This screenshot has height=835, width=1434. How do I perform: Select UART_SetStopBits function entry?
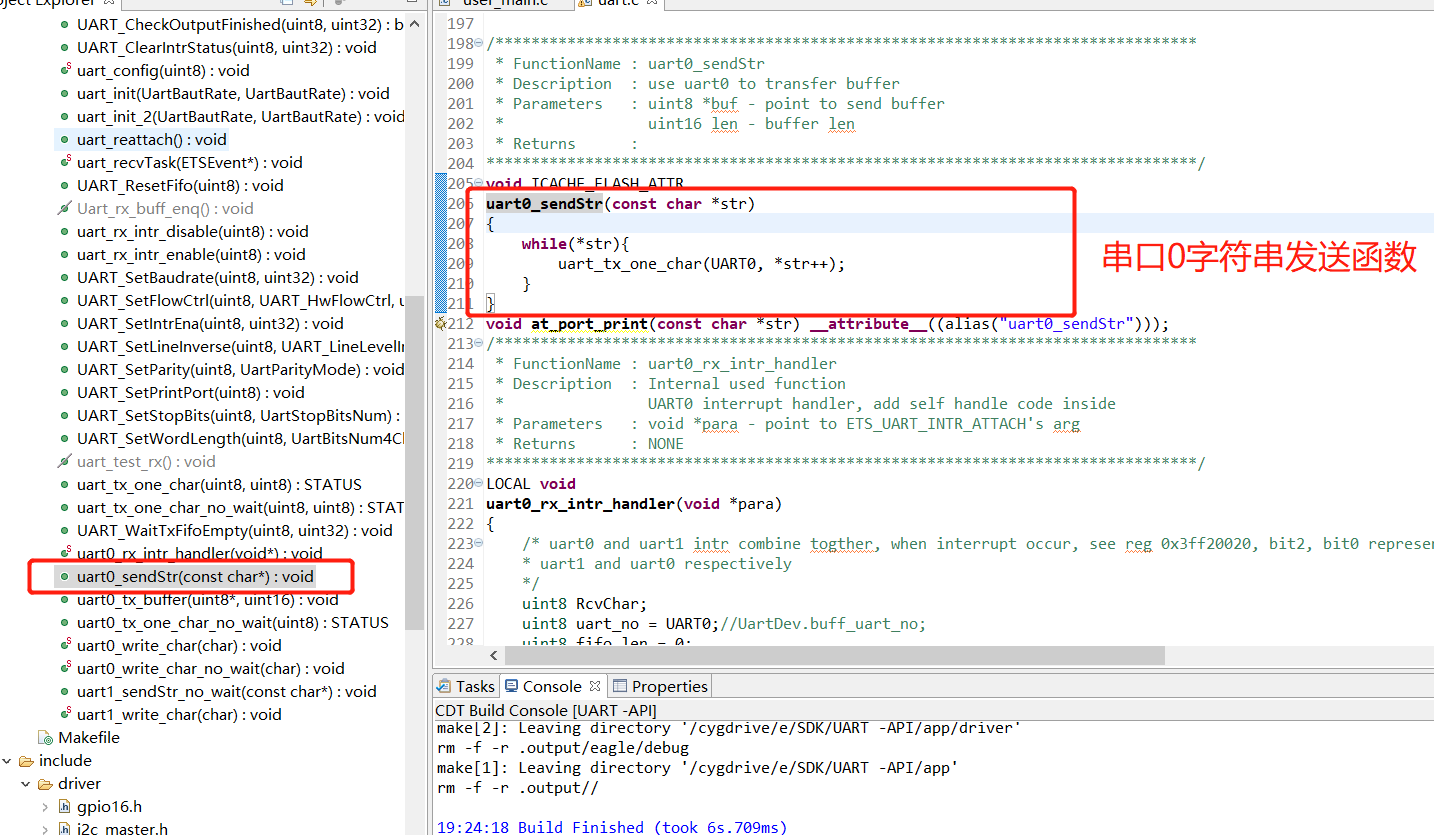[240, 415]
